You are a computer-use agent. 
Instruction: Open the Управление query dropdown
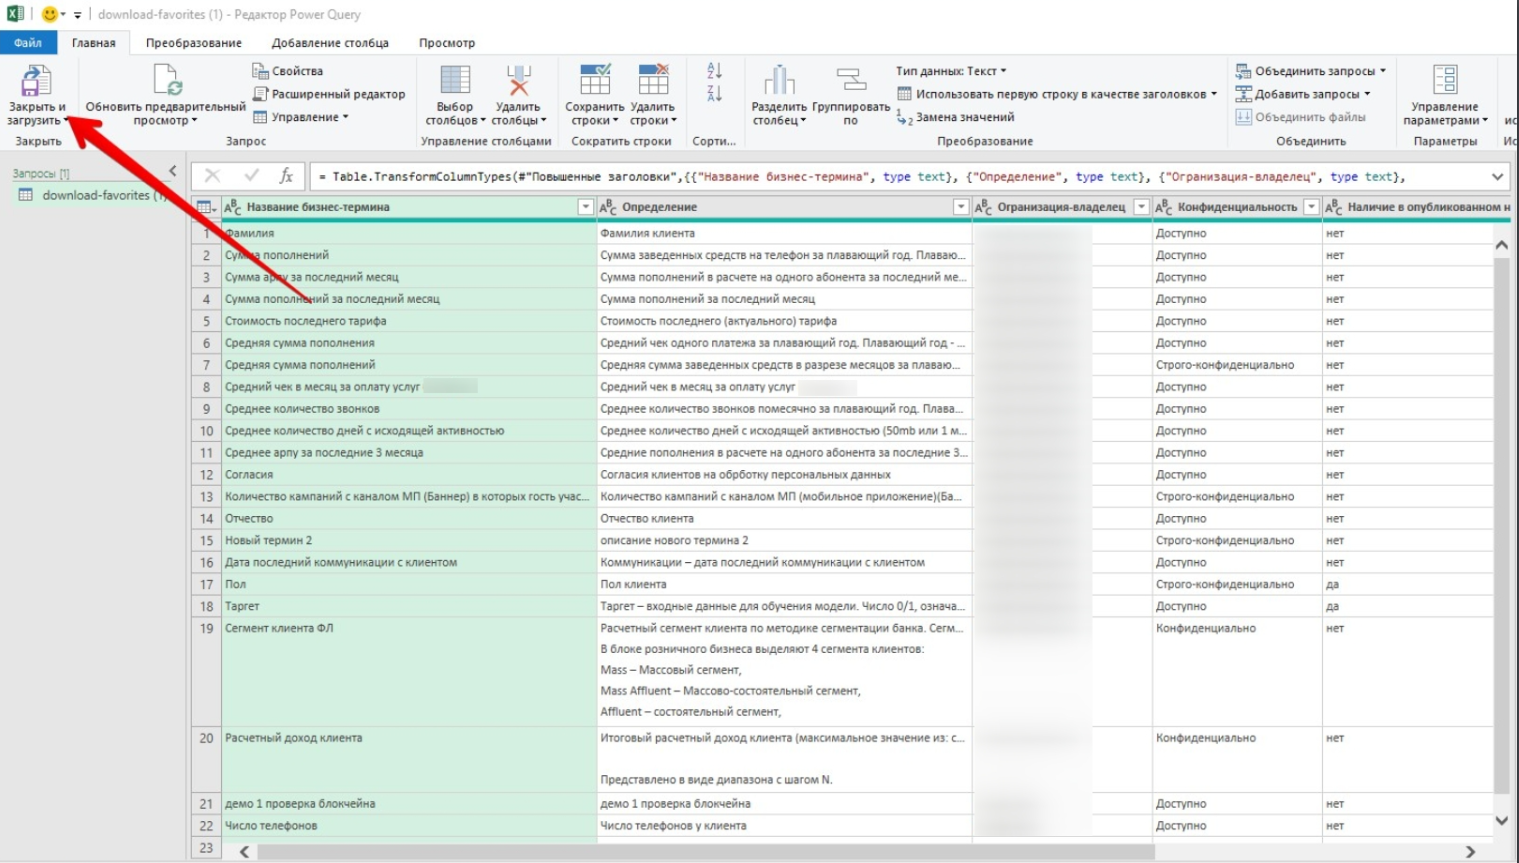[x=301, y=117]
